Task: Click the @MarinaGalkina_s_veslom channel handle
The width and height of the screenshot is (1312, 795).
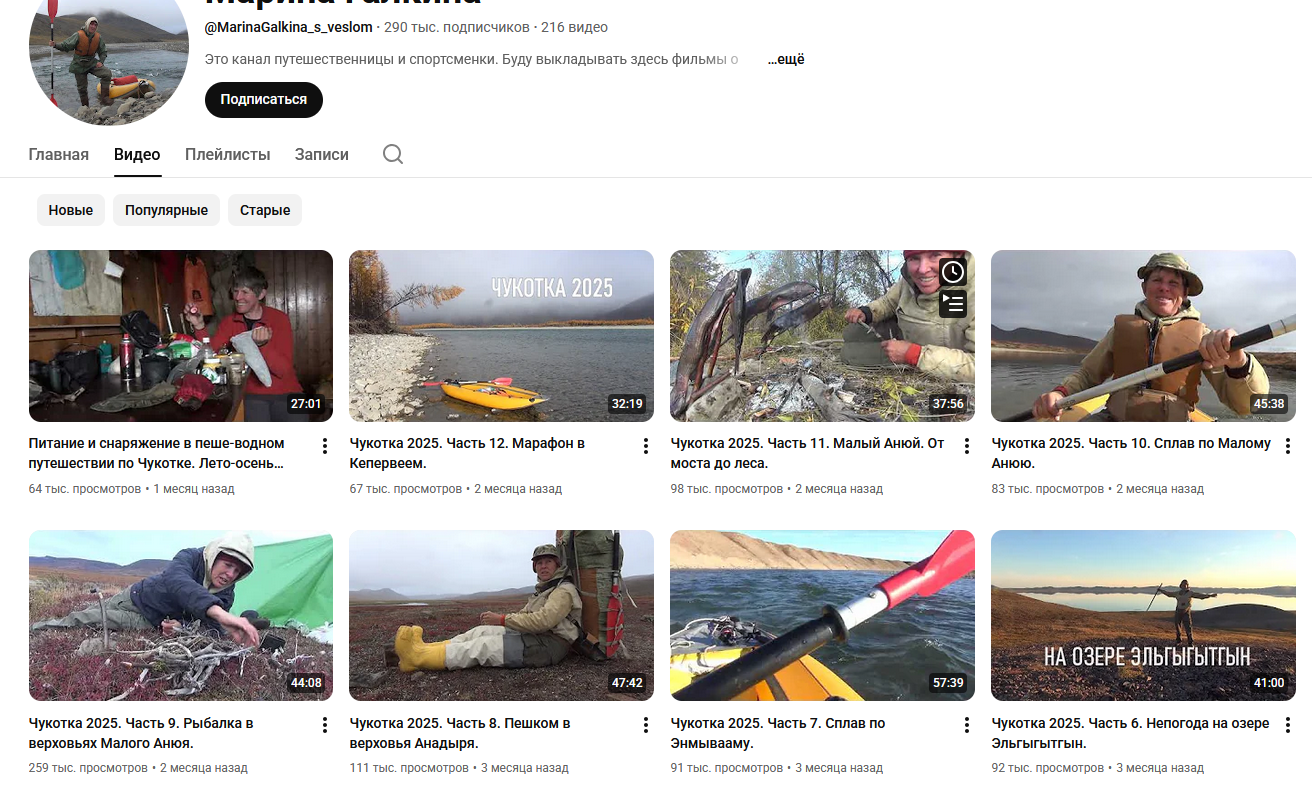Action: pyautogui.click(x=288, y=28)
